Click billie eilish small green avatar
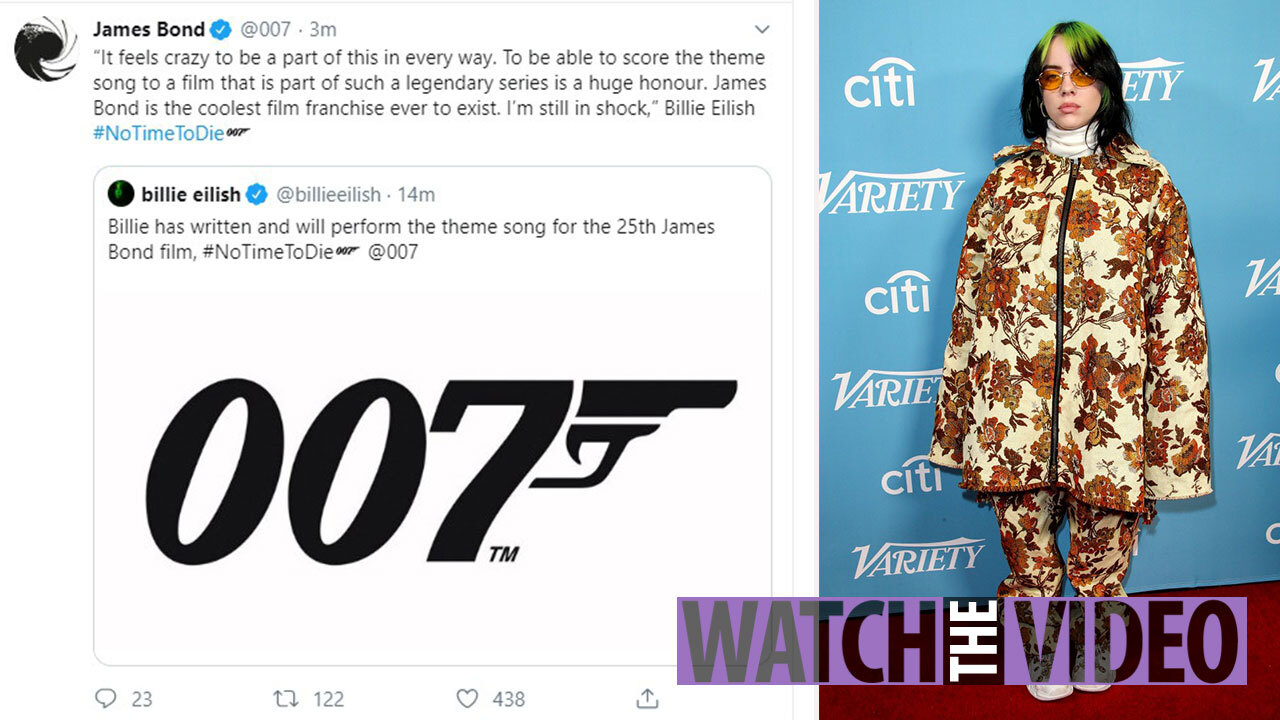This screenshot has width=1280, height=720. 121,193
